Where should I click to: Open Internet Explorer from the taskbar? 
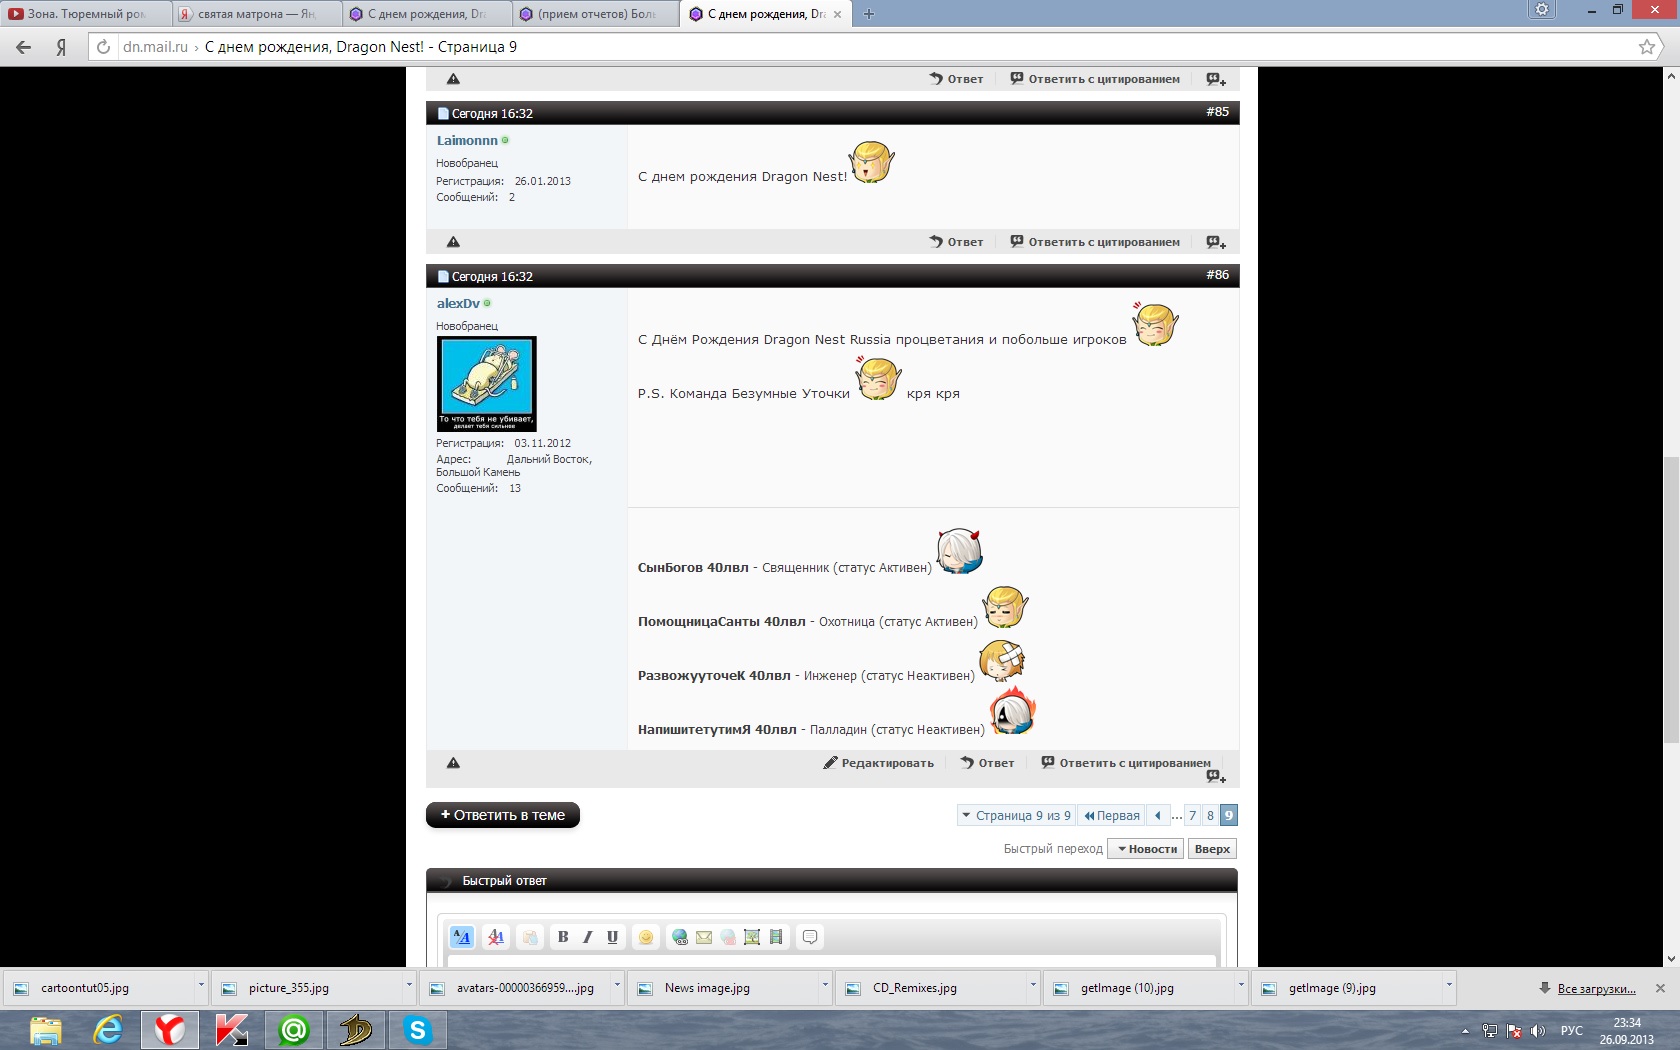[x=108, y=1030]
